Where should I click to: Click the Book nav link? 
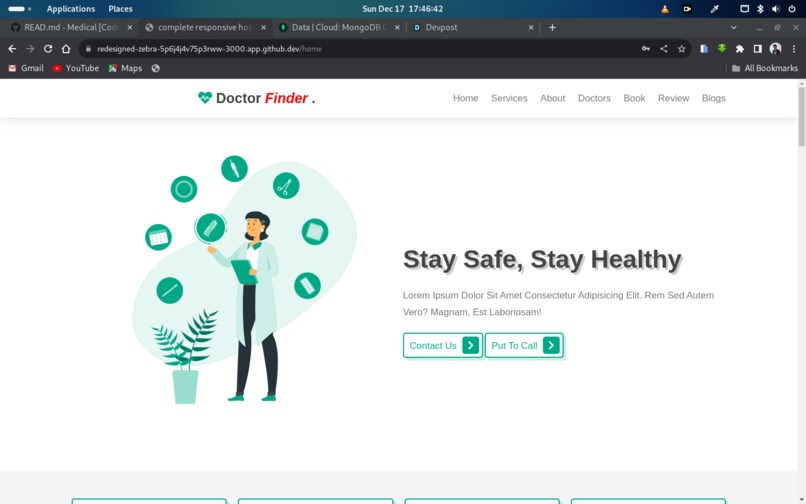coord(634,98)
